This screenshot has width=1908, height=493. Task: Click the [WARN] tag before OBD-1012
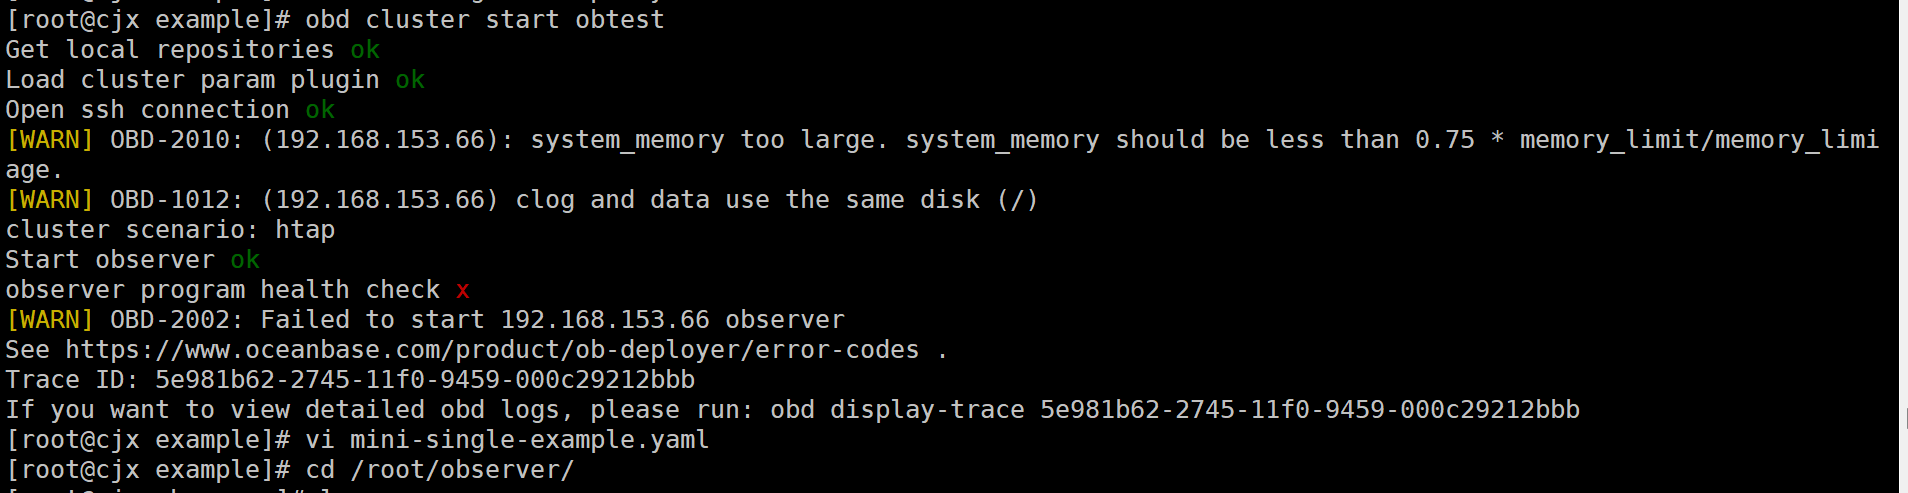(x=50, y=200)
